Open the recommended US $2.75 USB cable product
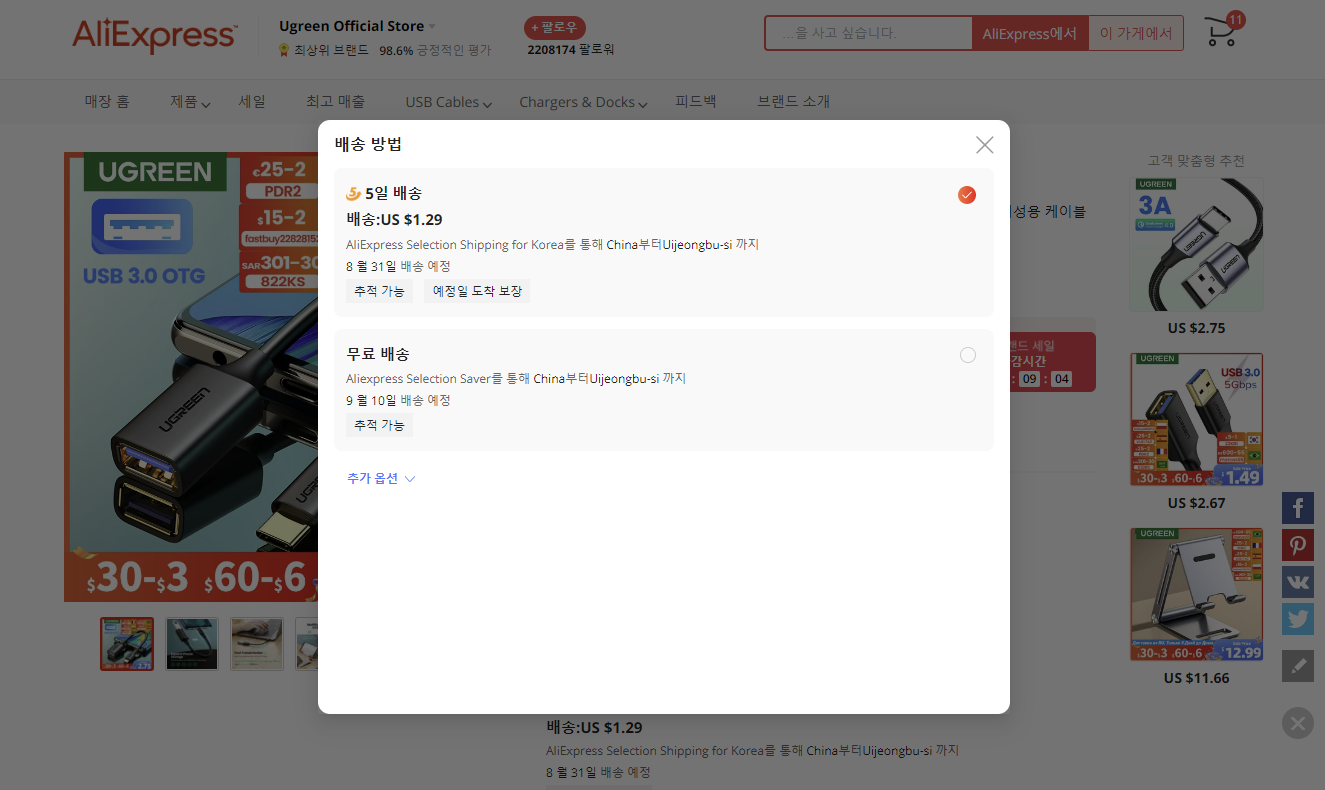 (1196, 244)
